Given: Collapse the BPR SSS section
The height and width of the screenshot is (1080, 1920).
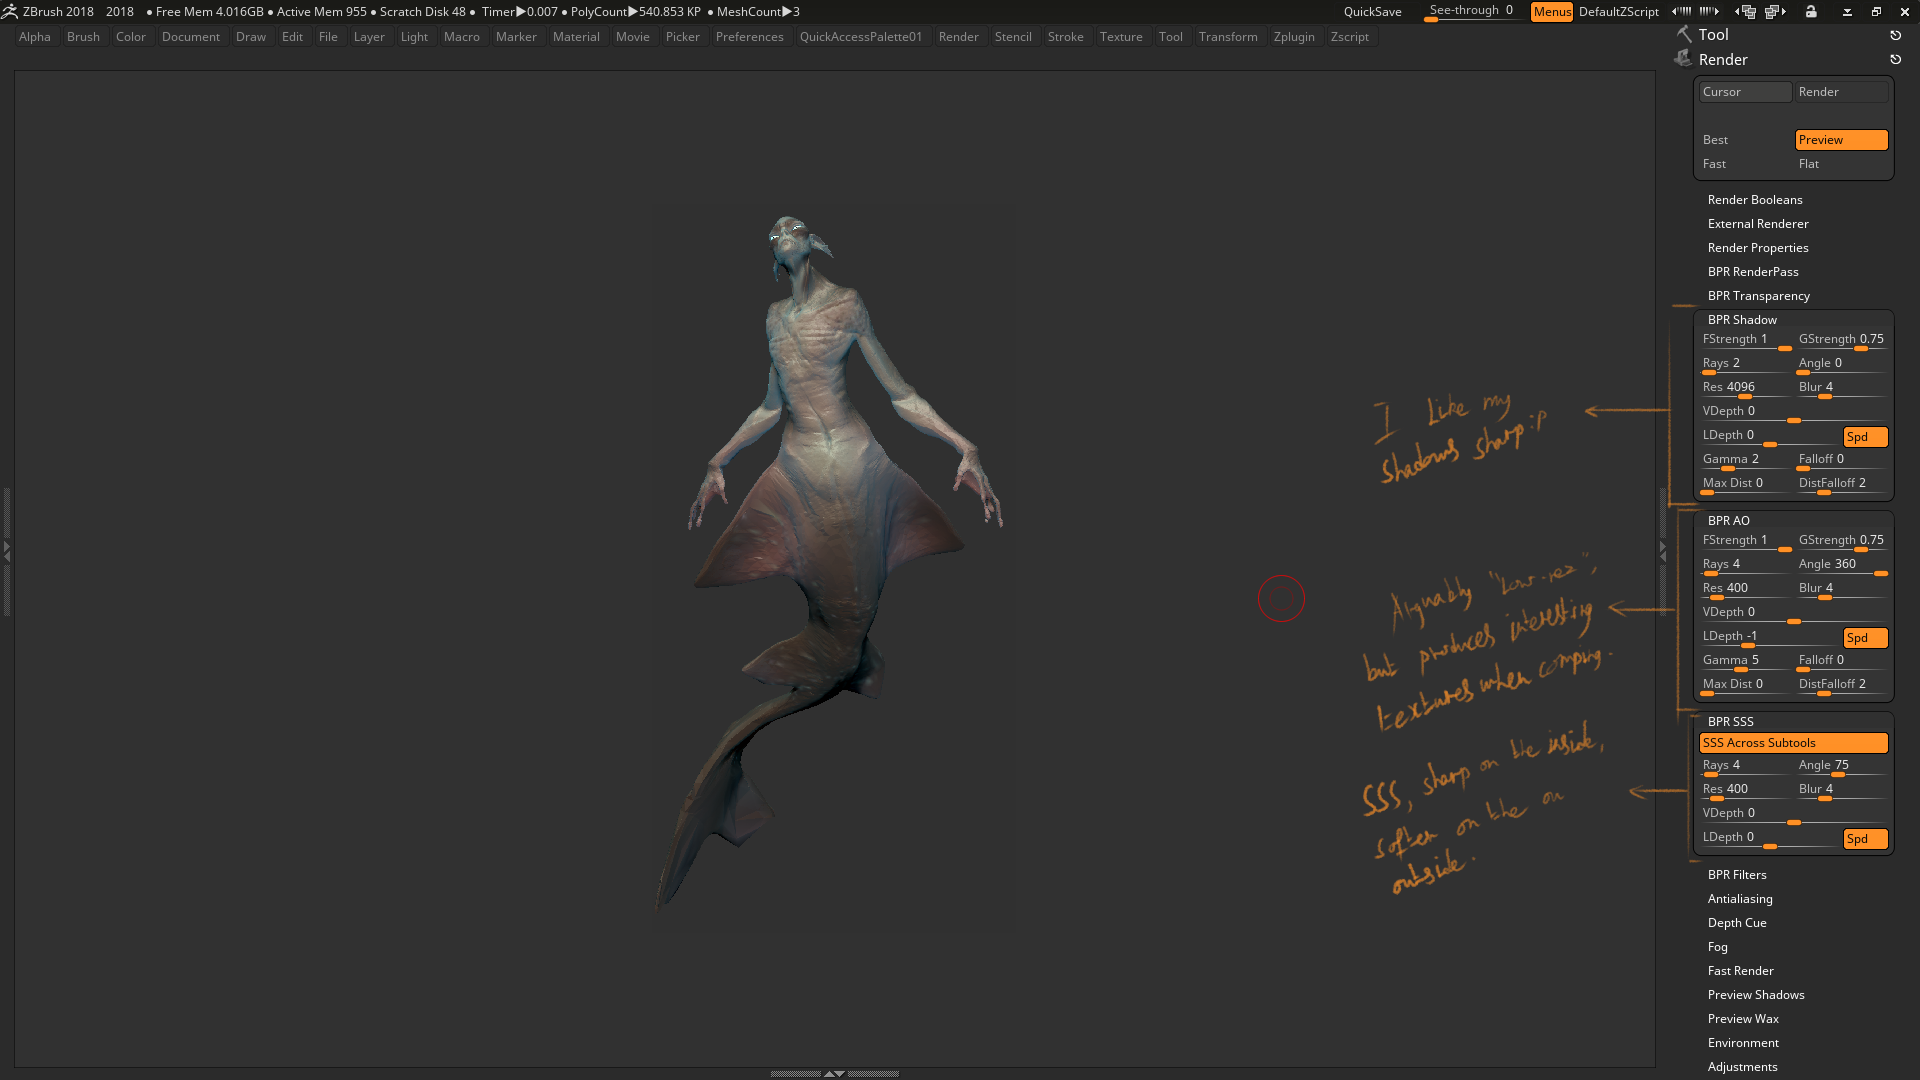Looking at the screenshot, I should 1731,722.
